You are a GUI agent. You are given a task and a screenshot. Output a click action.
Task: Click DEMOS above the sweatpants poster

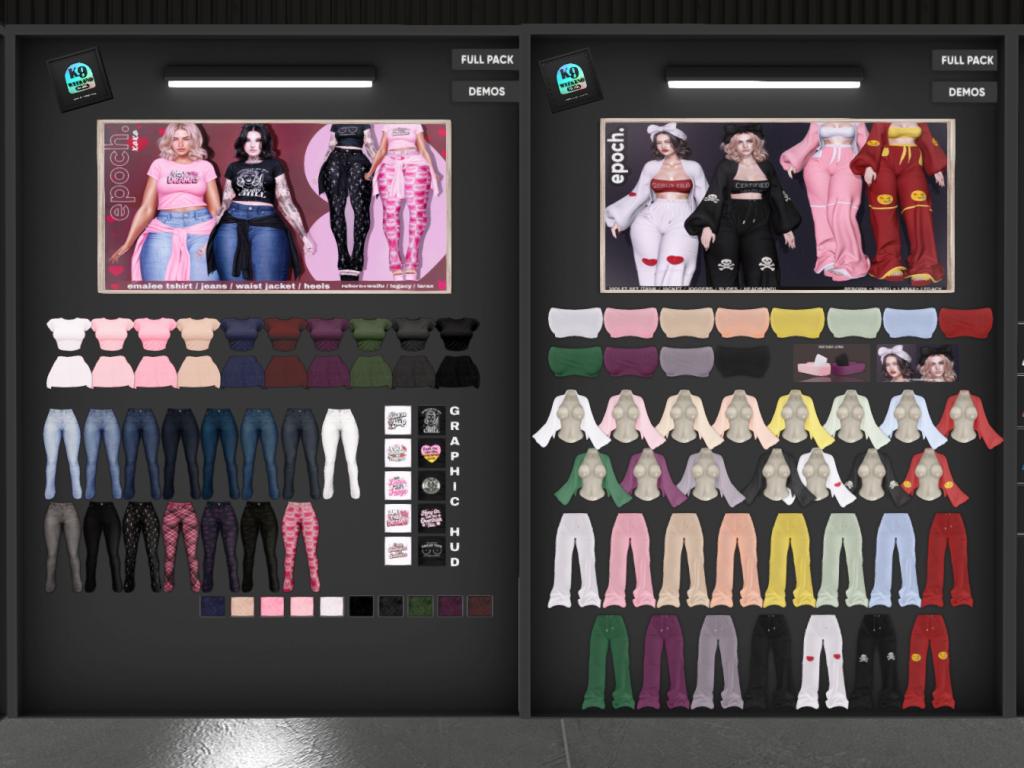(x=966, y=92)
